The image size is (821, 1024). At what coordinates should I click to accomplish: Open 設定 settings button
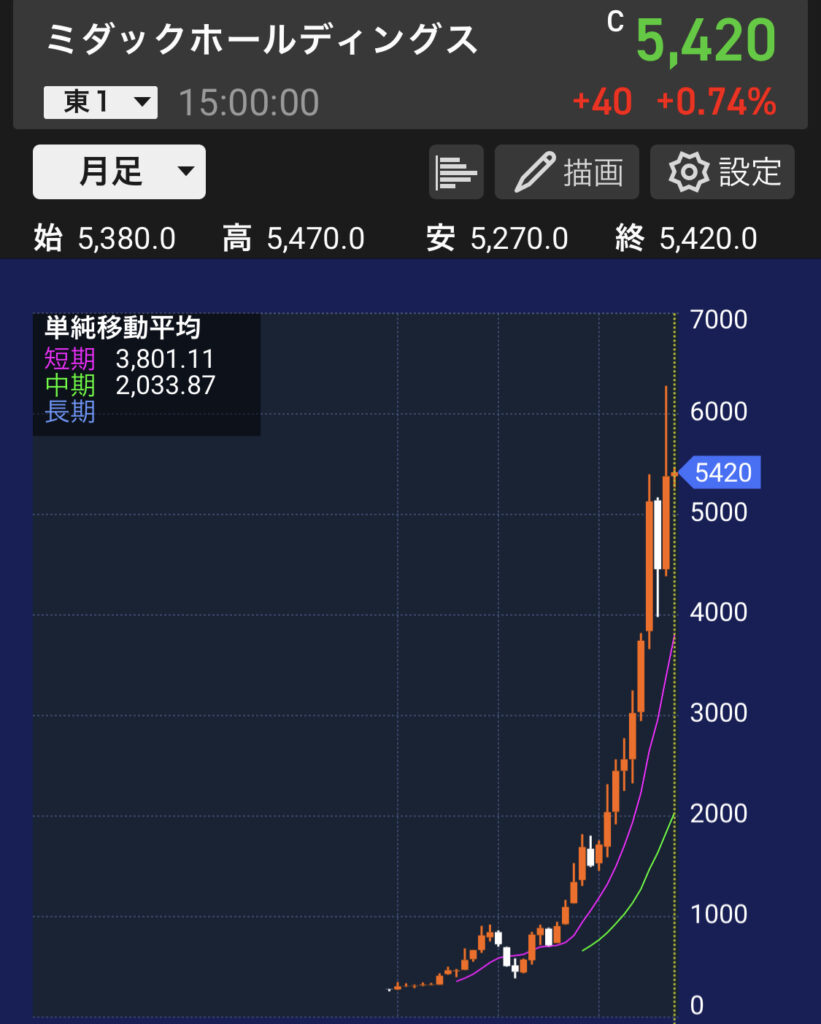722,172
